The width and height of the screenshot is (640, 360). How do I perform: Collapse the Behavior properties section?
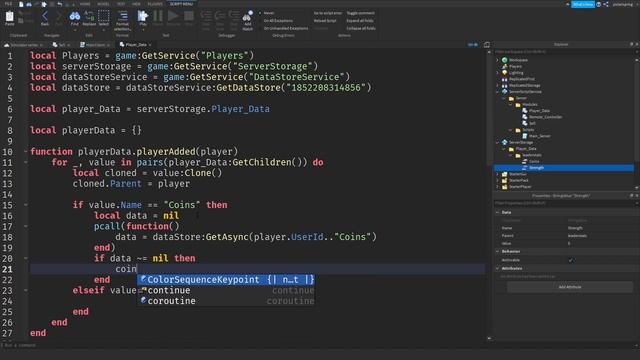tap(498, 251)
